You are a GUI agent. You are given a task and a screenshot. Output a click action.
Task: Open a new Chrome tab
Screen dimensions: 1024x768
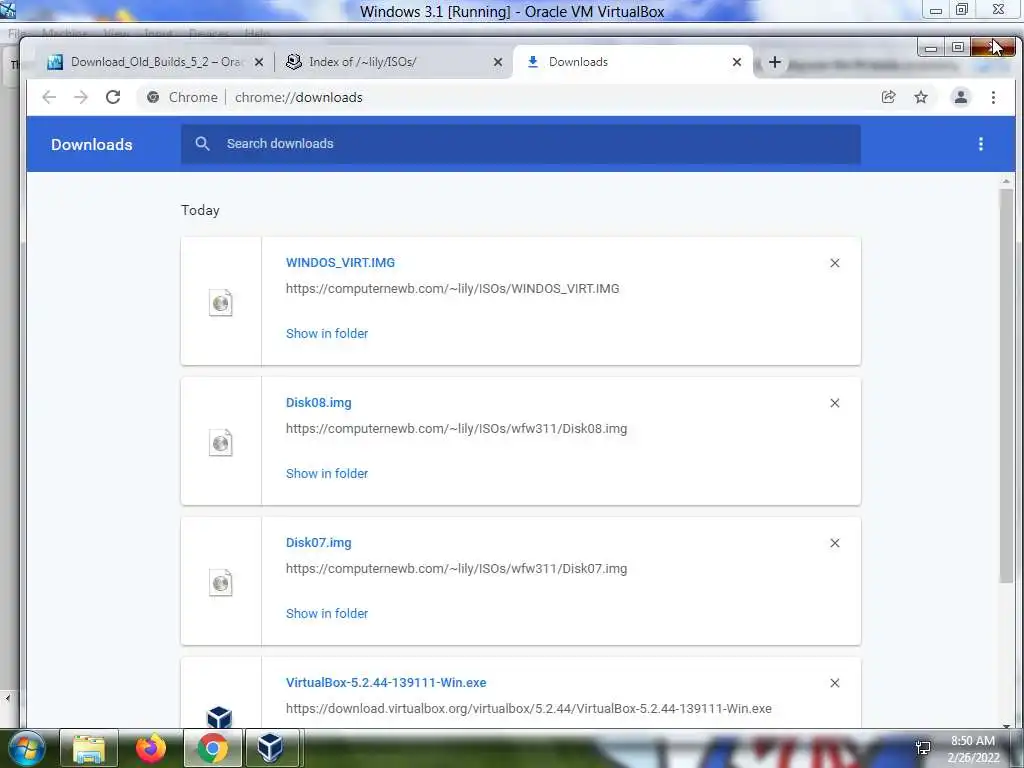tap(775, 62)
